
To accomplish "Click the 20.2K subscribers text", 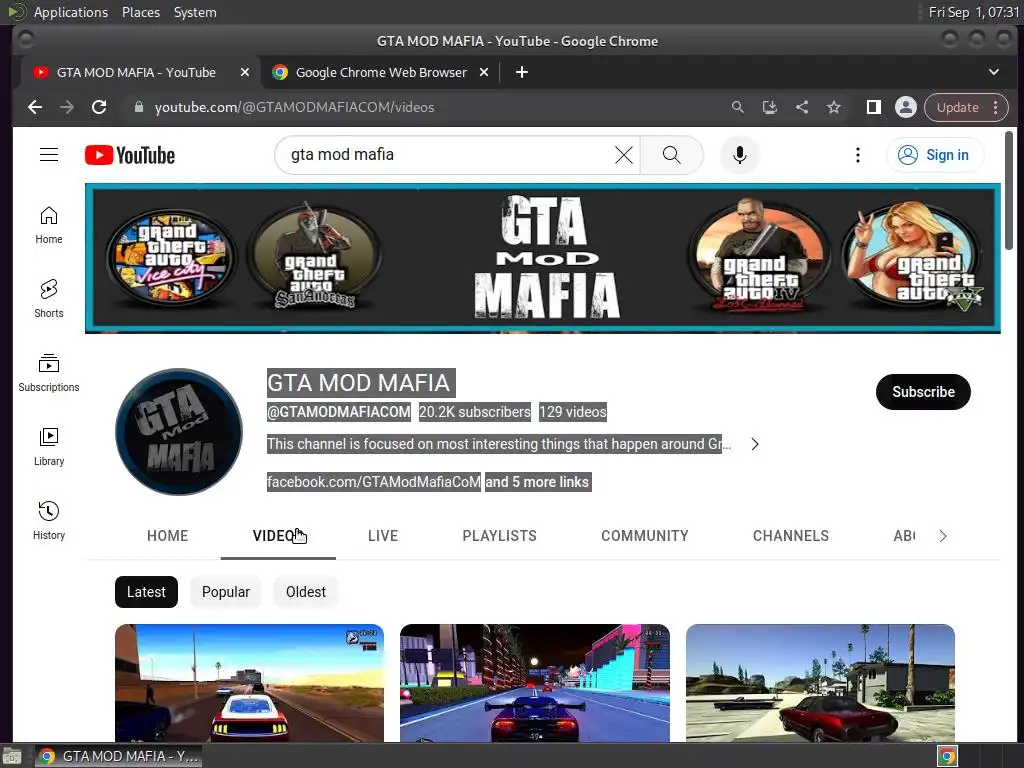I will click(x=475, y=412).
